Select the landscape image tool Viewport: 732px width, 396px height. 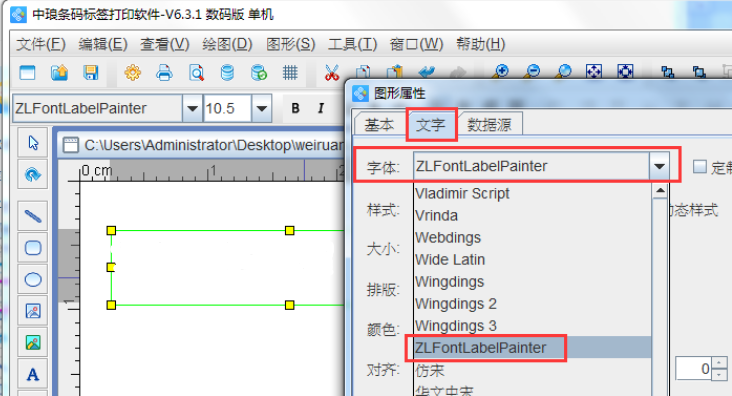point(33,343)
